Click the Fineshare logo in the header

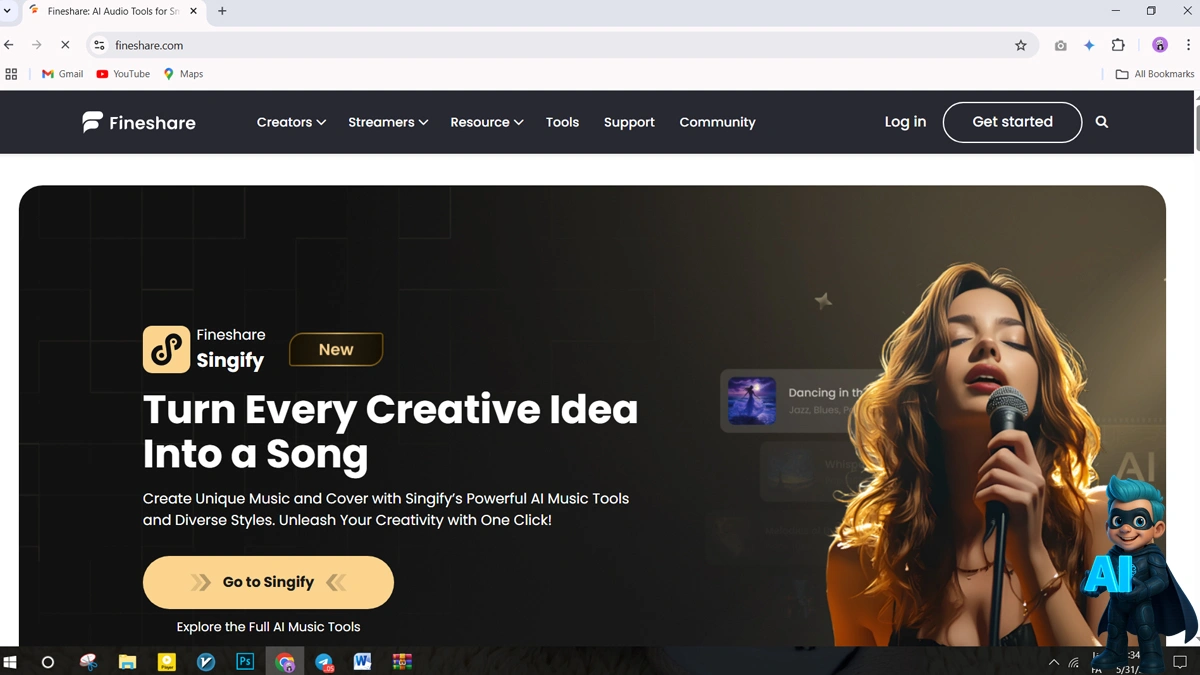point(139,122)
